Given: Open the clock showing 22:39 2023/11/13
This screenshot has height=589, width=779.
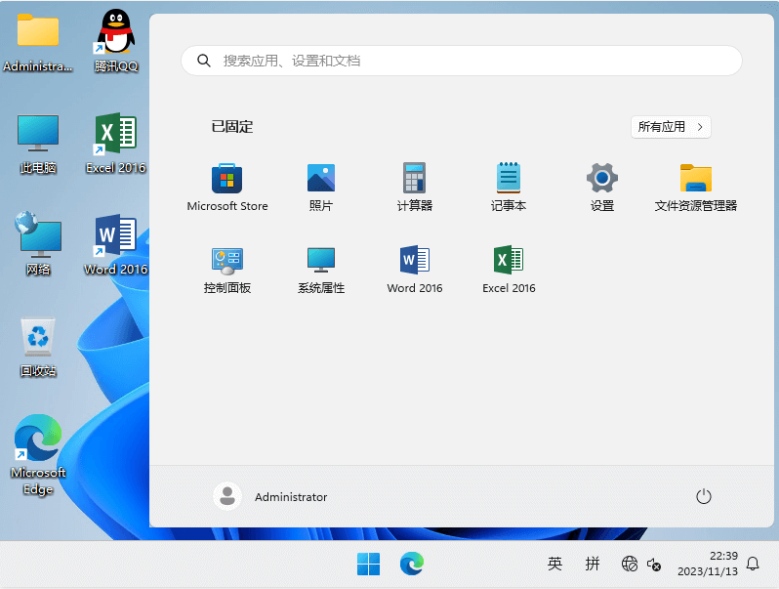Looking at the screenshot, I should tap(707, 564).
